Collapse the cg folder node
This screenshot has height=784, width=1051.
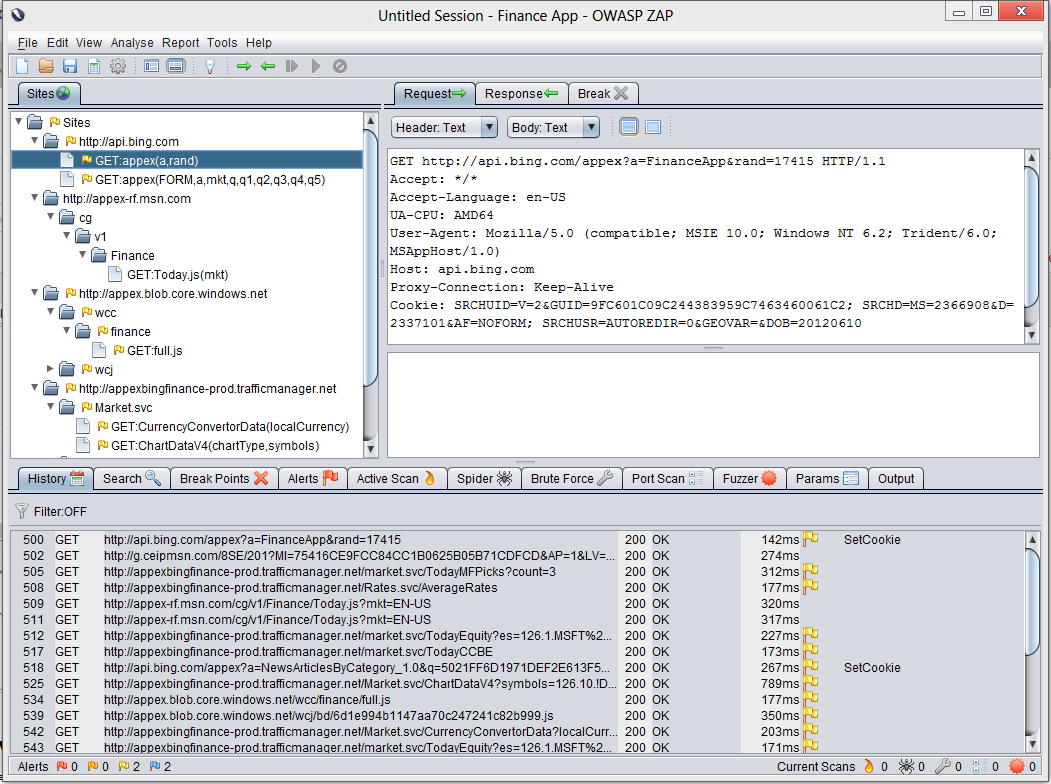pos(51,216)
